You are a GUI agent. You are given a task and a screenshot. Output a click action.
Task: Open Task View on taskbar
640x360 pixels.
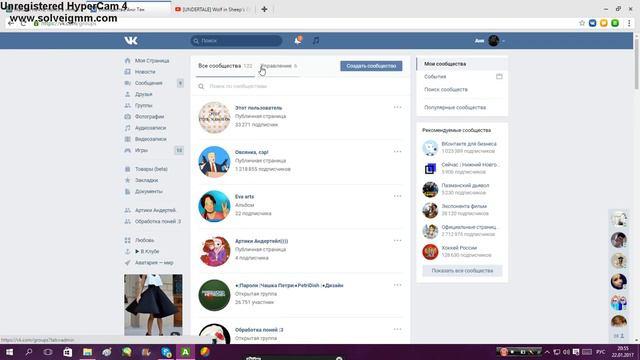48,352
